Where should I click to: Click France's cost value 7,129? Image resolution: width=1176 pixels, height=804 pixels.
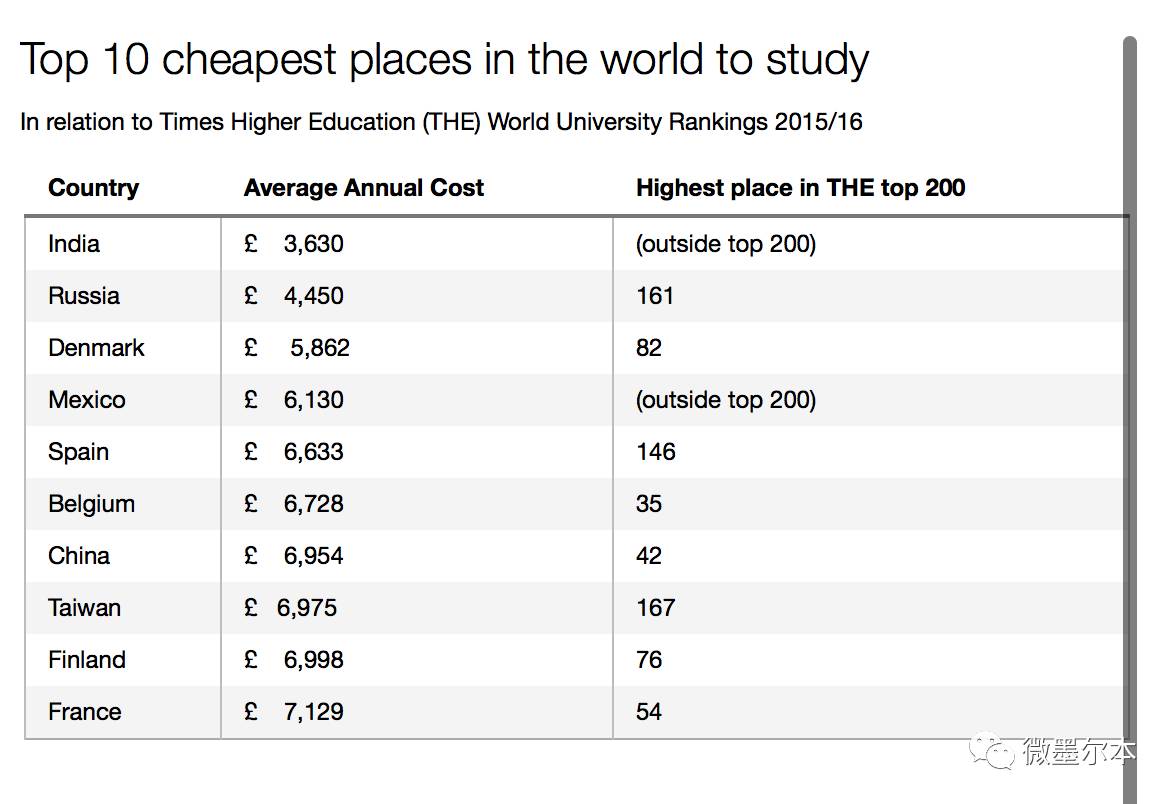(x=313, y=712)
